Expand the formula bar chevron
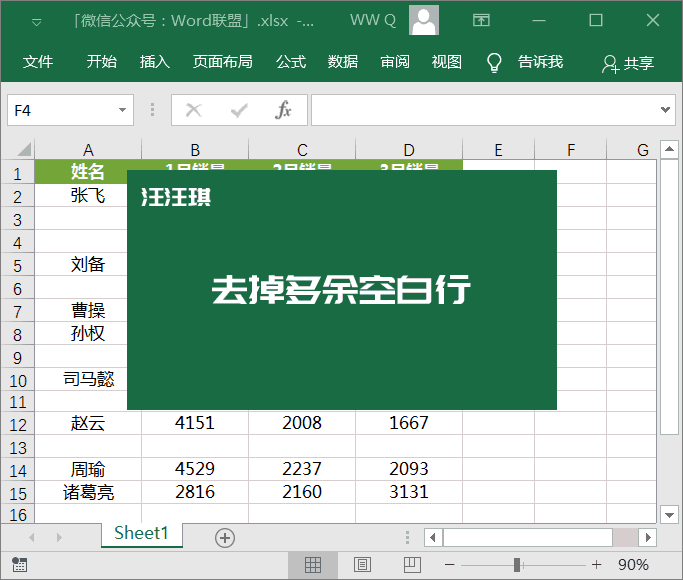Viewport: 683px width, 580px height. tap(665, 110)
